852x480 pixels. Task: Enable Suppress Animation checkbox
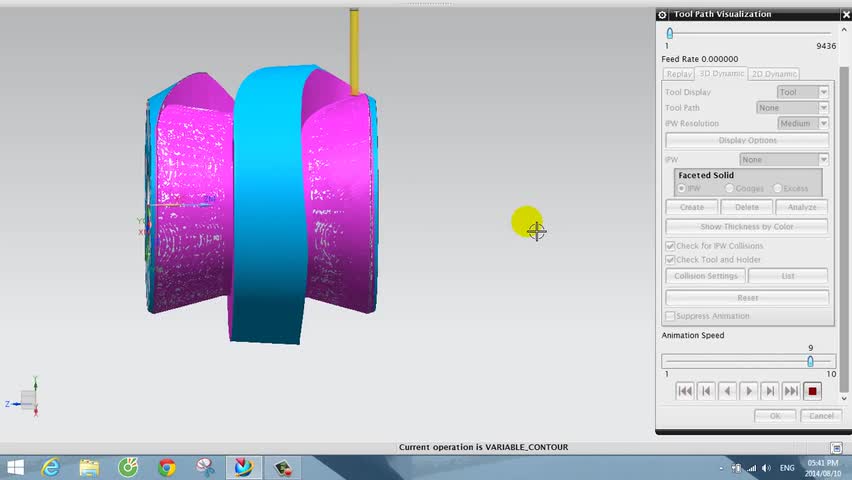(x=670, y=316)
